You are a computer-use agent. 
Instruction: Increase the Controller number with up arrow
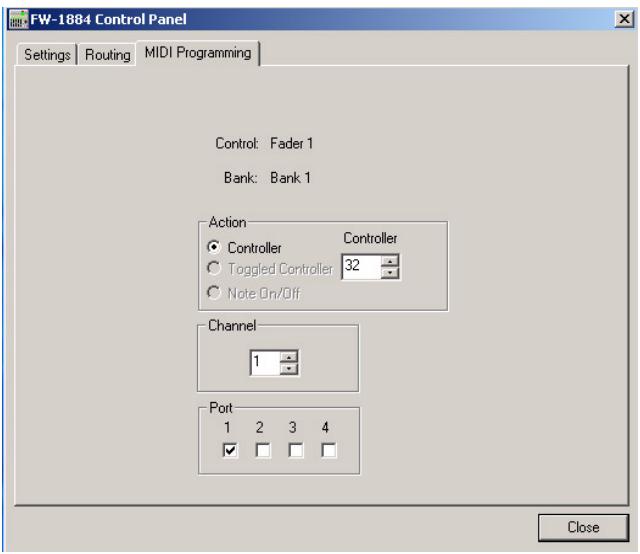(x=390, y=261)
